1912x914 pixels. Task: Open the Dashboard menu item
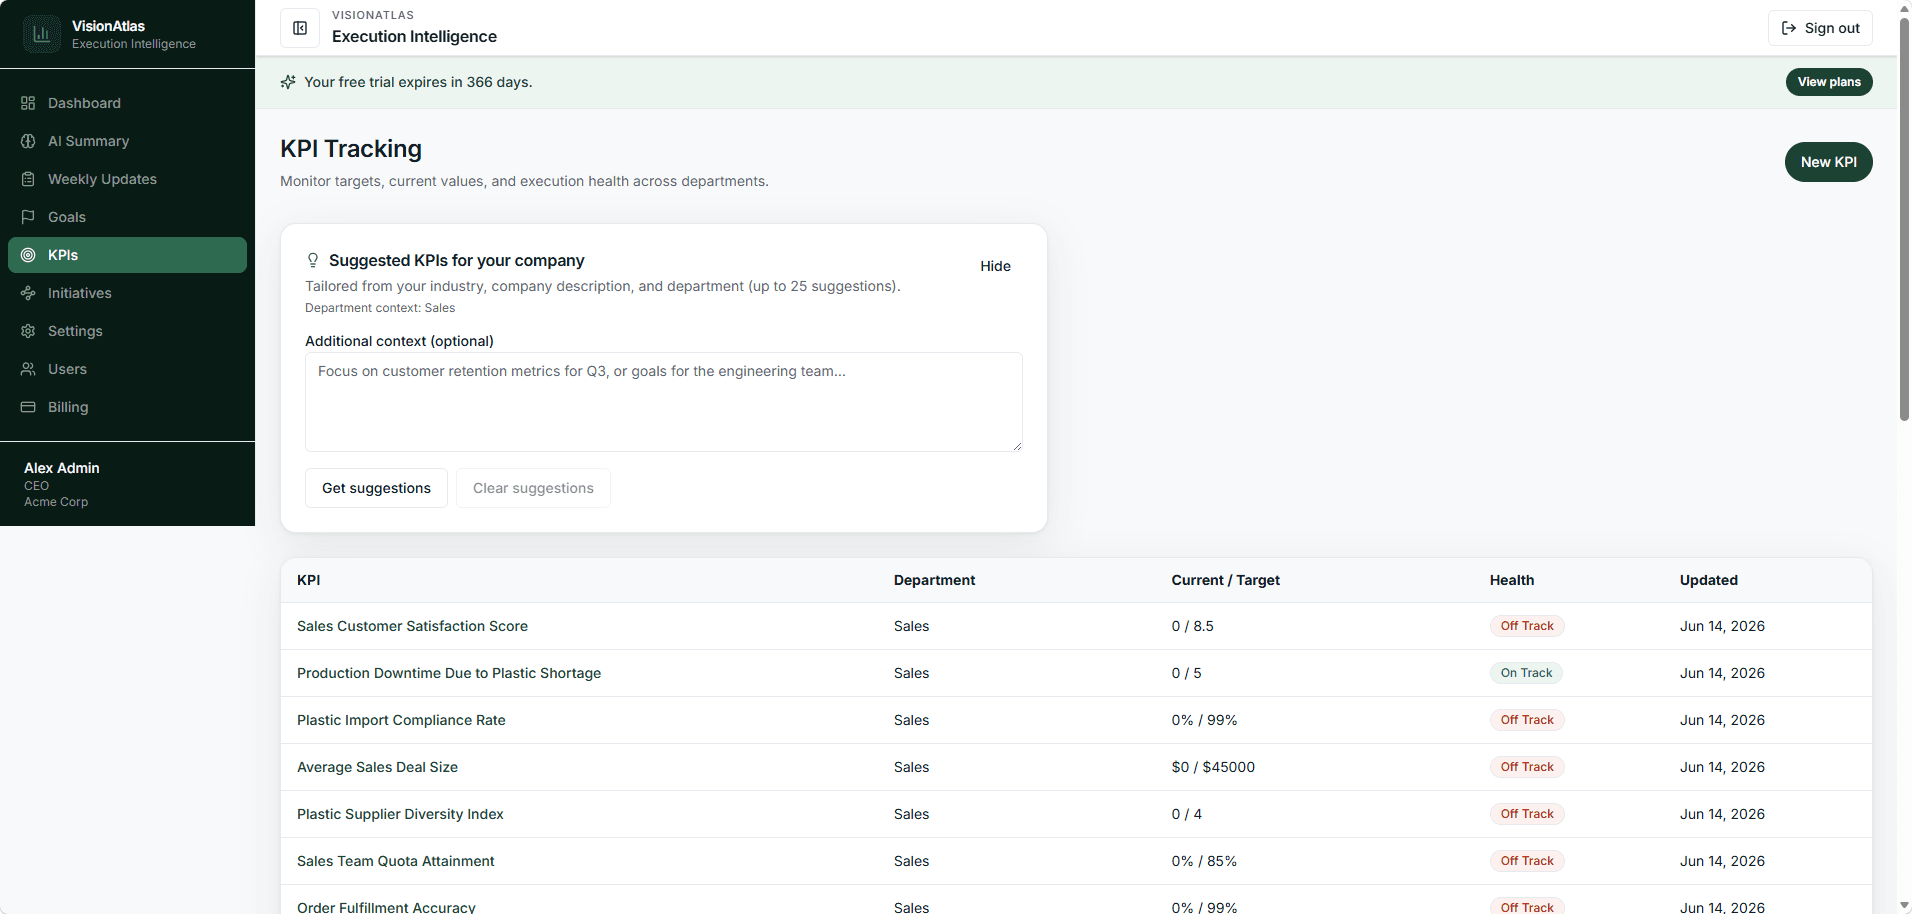coord(127,103)
